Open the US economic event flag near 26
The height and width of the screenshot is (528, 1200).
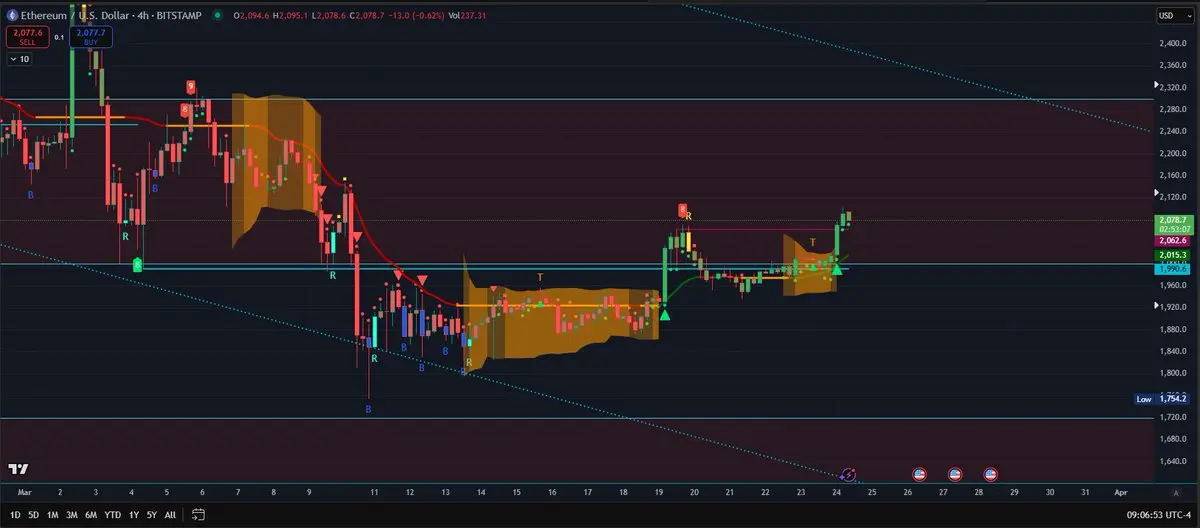click(x=920, y=474)
